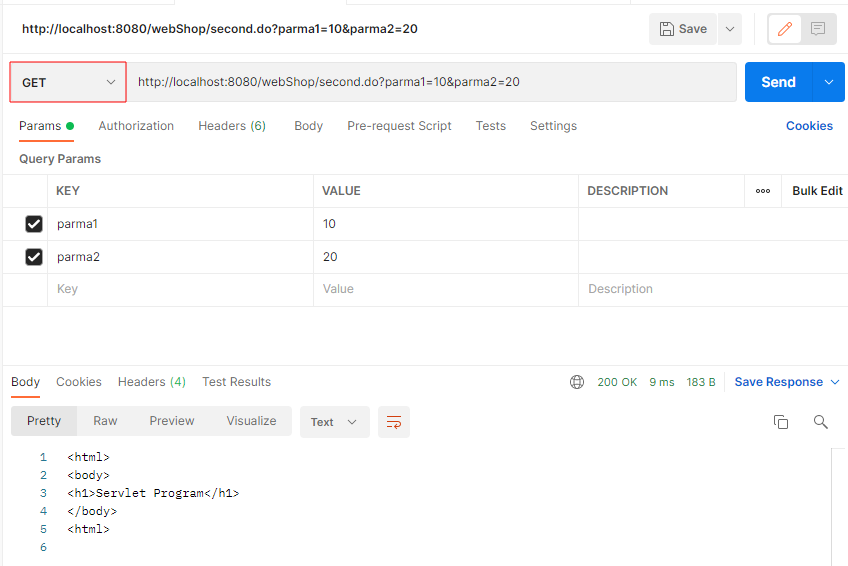The image size is (848, 566).
Task: Click the Send button
Action: point(778,82)
